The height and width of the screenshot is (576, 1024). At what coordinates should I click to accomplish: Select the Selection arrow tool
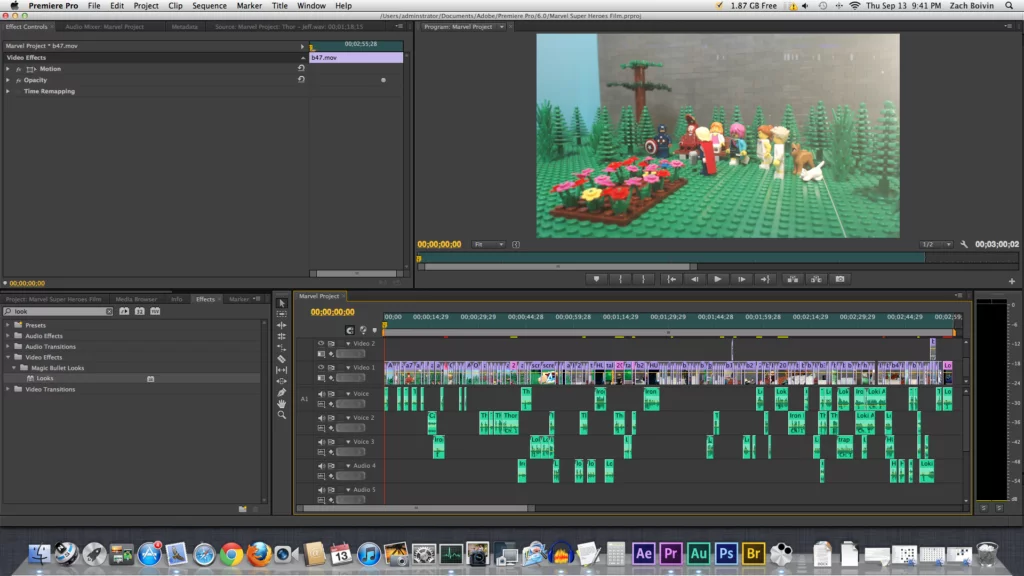pyautogui.click(x=281, y=303)
